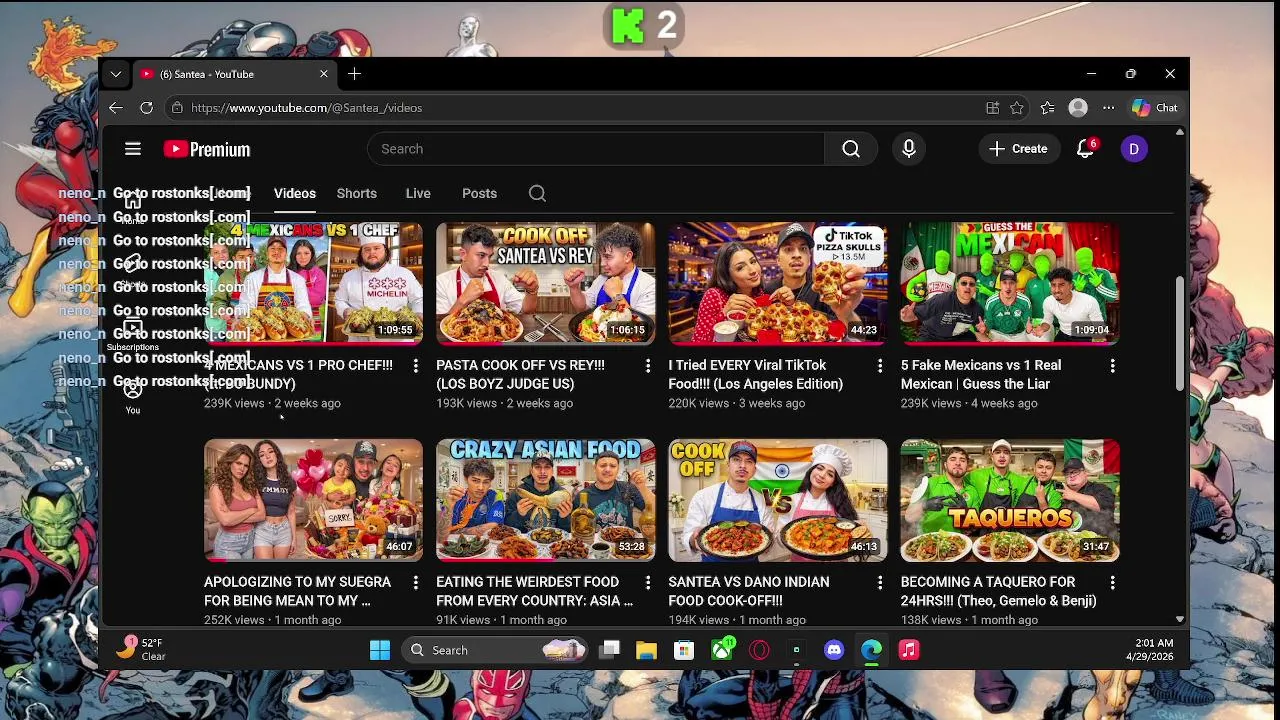Open options for PASTA COOK OFF VS REY video
The image size is (1280, 720).
coord(647,366)
